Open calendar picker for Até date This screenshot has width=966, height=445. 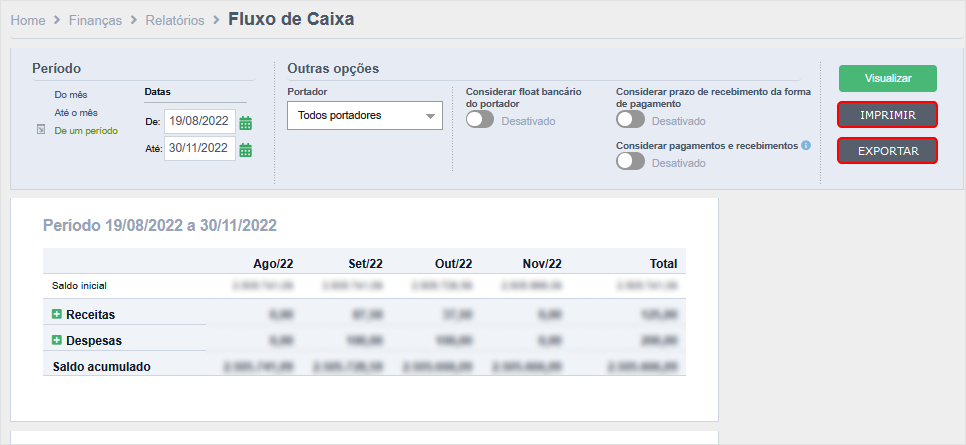[x=245, y=150]
